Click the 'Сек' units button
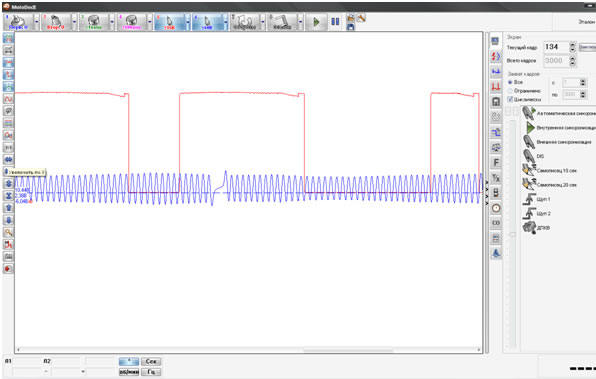Viewport: 596px width, 379px height. pos(151,361)
